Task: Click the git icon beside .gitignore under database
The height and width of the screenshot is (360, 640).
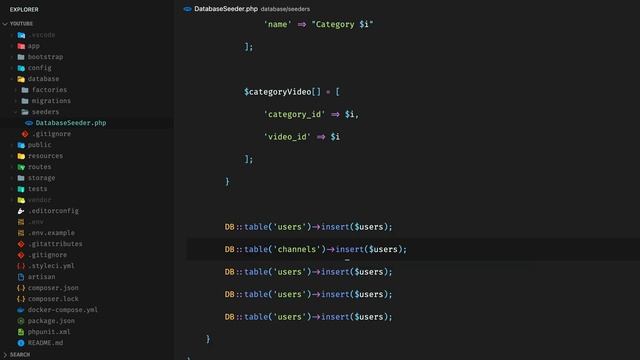Action: point(25,134)
